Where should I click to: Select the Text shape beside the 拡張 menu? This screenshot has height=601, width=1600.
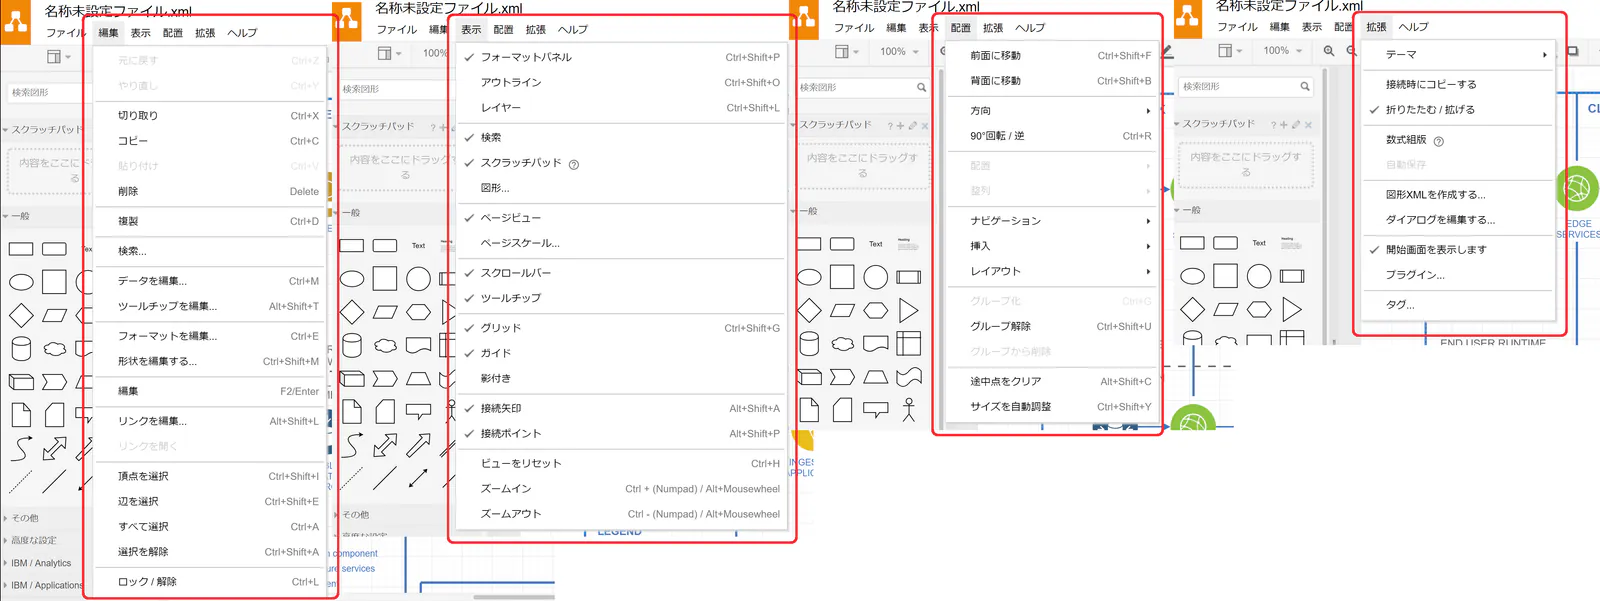[1259, 243]
